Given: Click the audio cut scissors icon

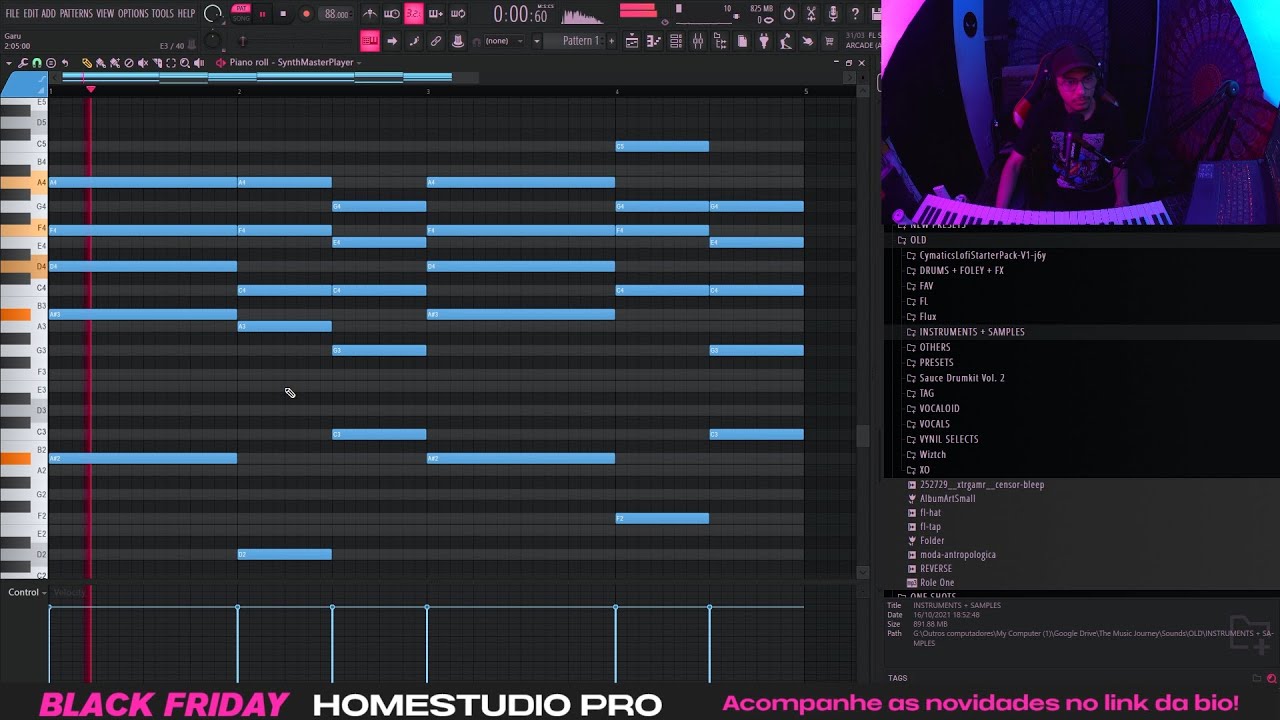Looking at the screenshot, I should coord(811,14).
